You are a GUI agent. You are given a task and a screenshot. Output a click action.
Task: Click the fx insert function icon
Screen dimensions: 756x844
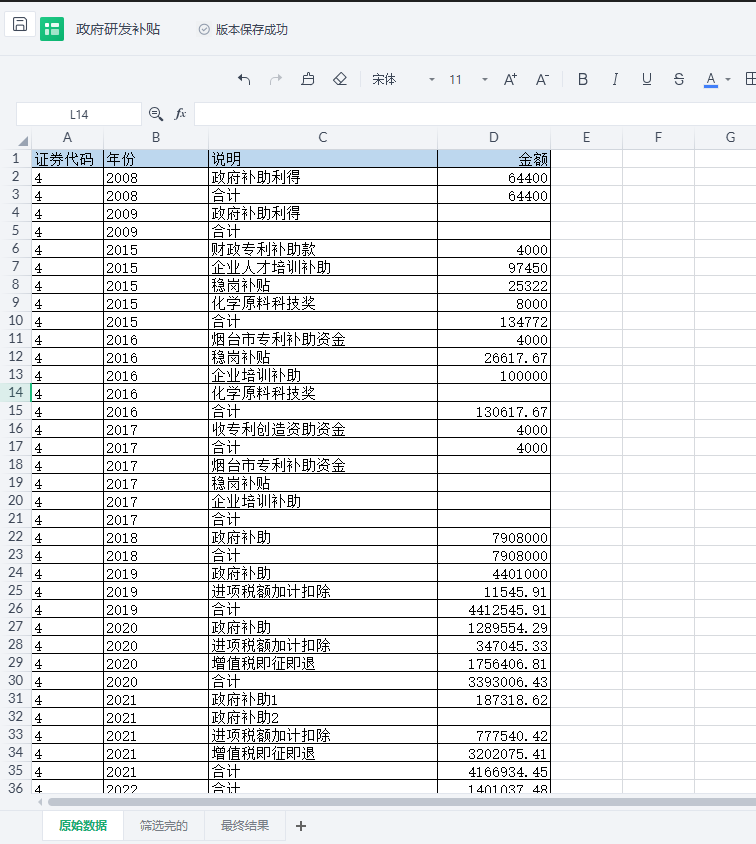coord(180,114)
